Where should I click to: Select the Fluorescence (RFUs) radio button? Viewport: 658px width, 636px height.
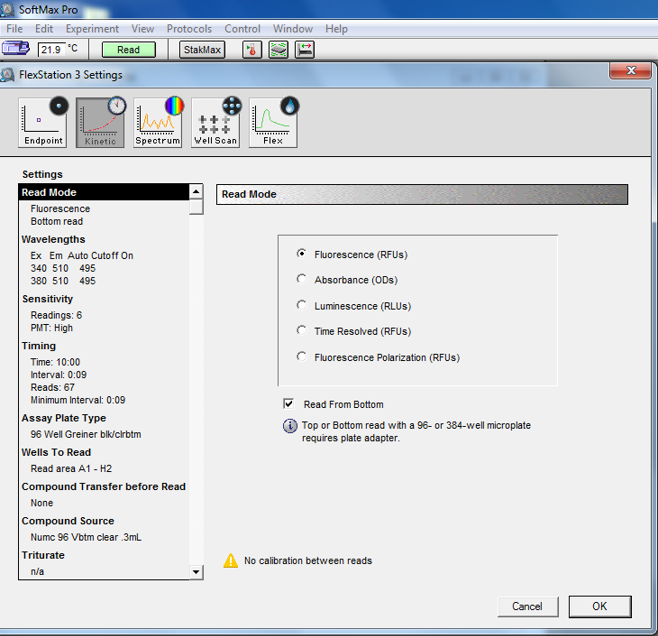pyautogui.click(x=301, y=253)
